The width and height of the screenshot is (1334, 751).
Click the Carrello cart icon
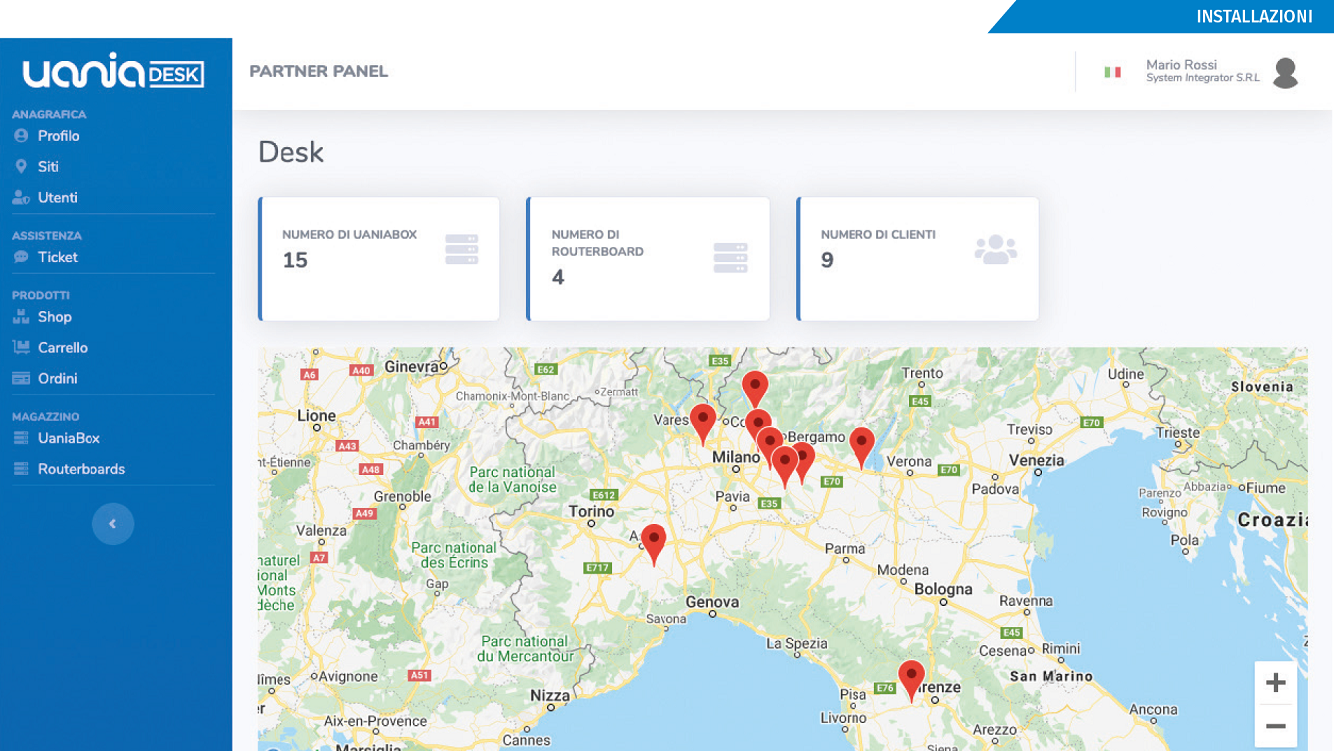[x=21, y=347]
